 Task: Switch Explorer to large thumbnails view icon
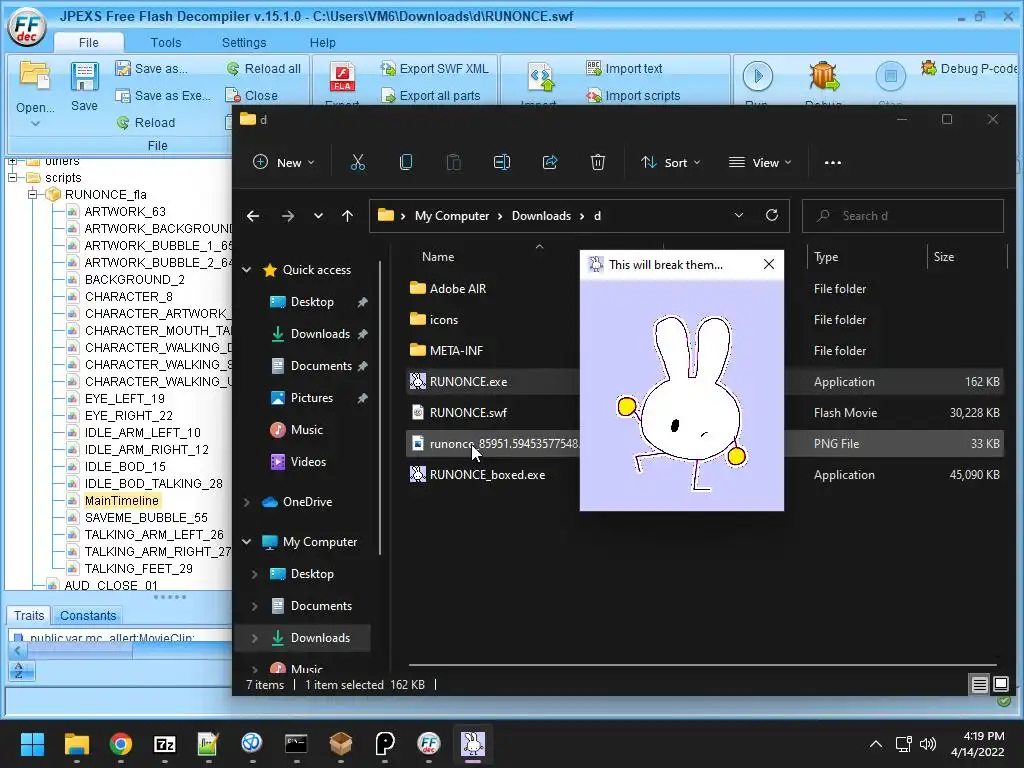click(x=1000, y=684)
